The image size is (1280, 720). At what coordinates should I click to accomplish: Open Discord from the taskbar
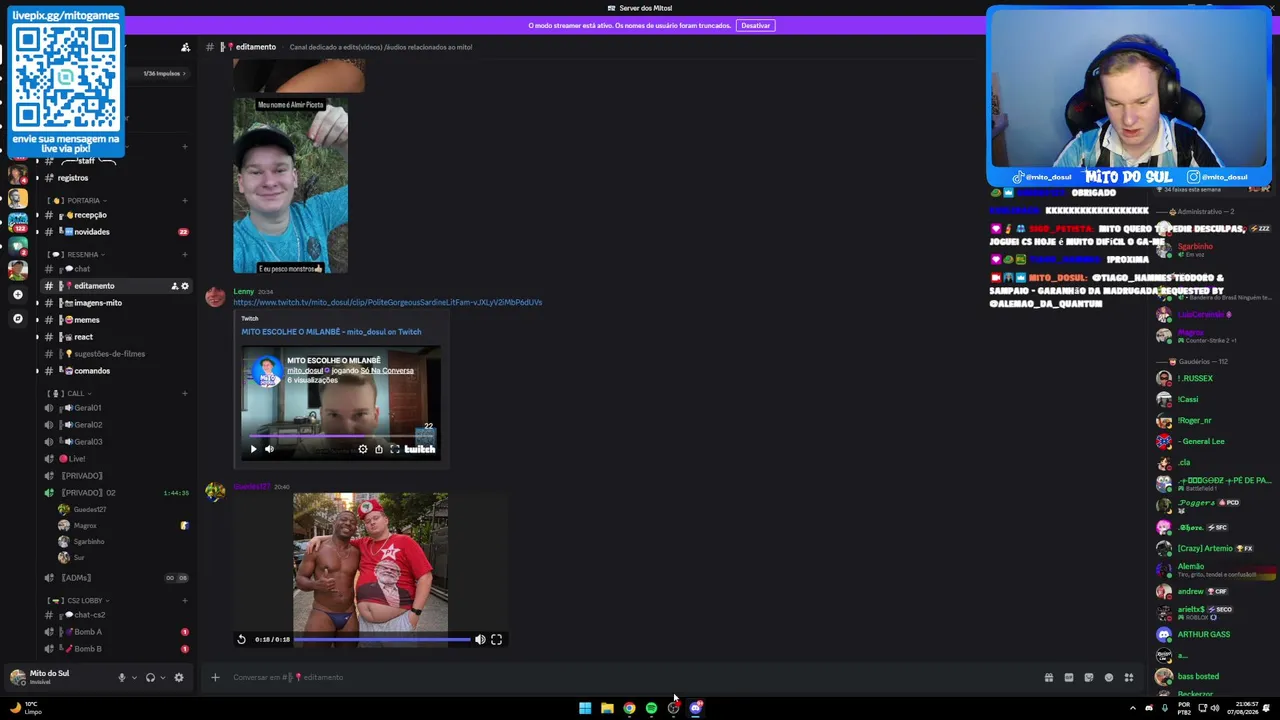pyautogui.click(x=696, y=708)
